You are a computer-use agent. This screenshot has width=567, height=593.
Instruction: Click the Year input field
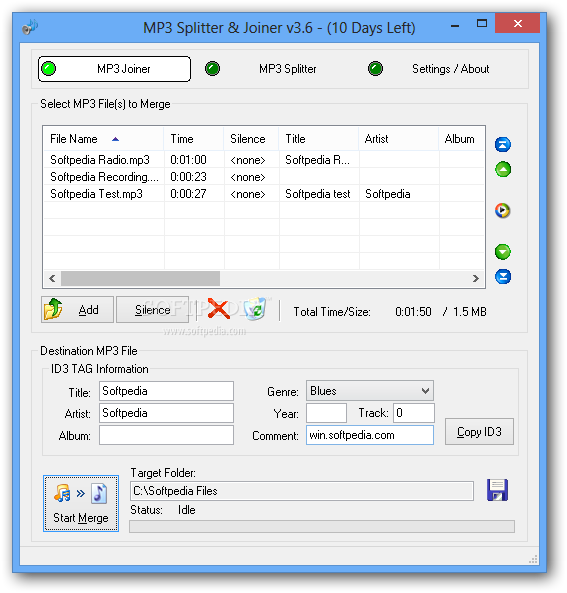click(x=326, y=413)
